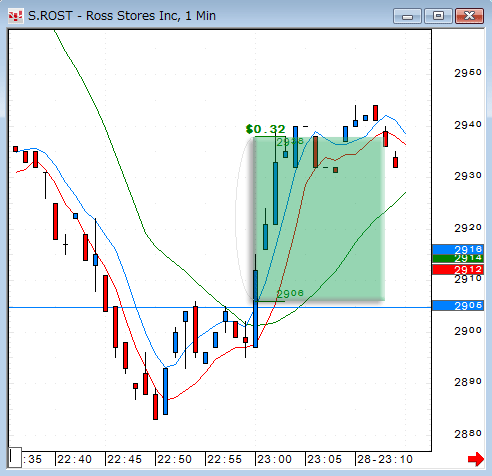
Task: Click the 23:05 time axis label
Action: pos(324,459)
